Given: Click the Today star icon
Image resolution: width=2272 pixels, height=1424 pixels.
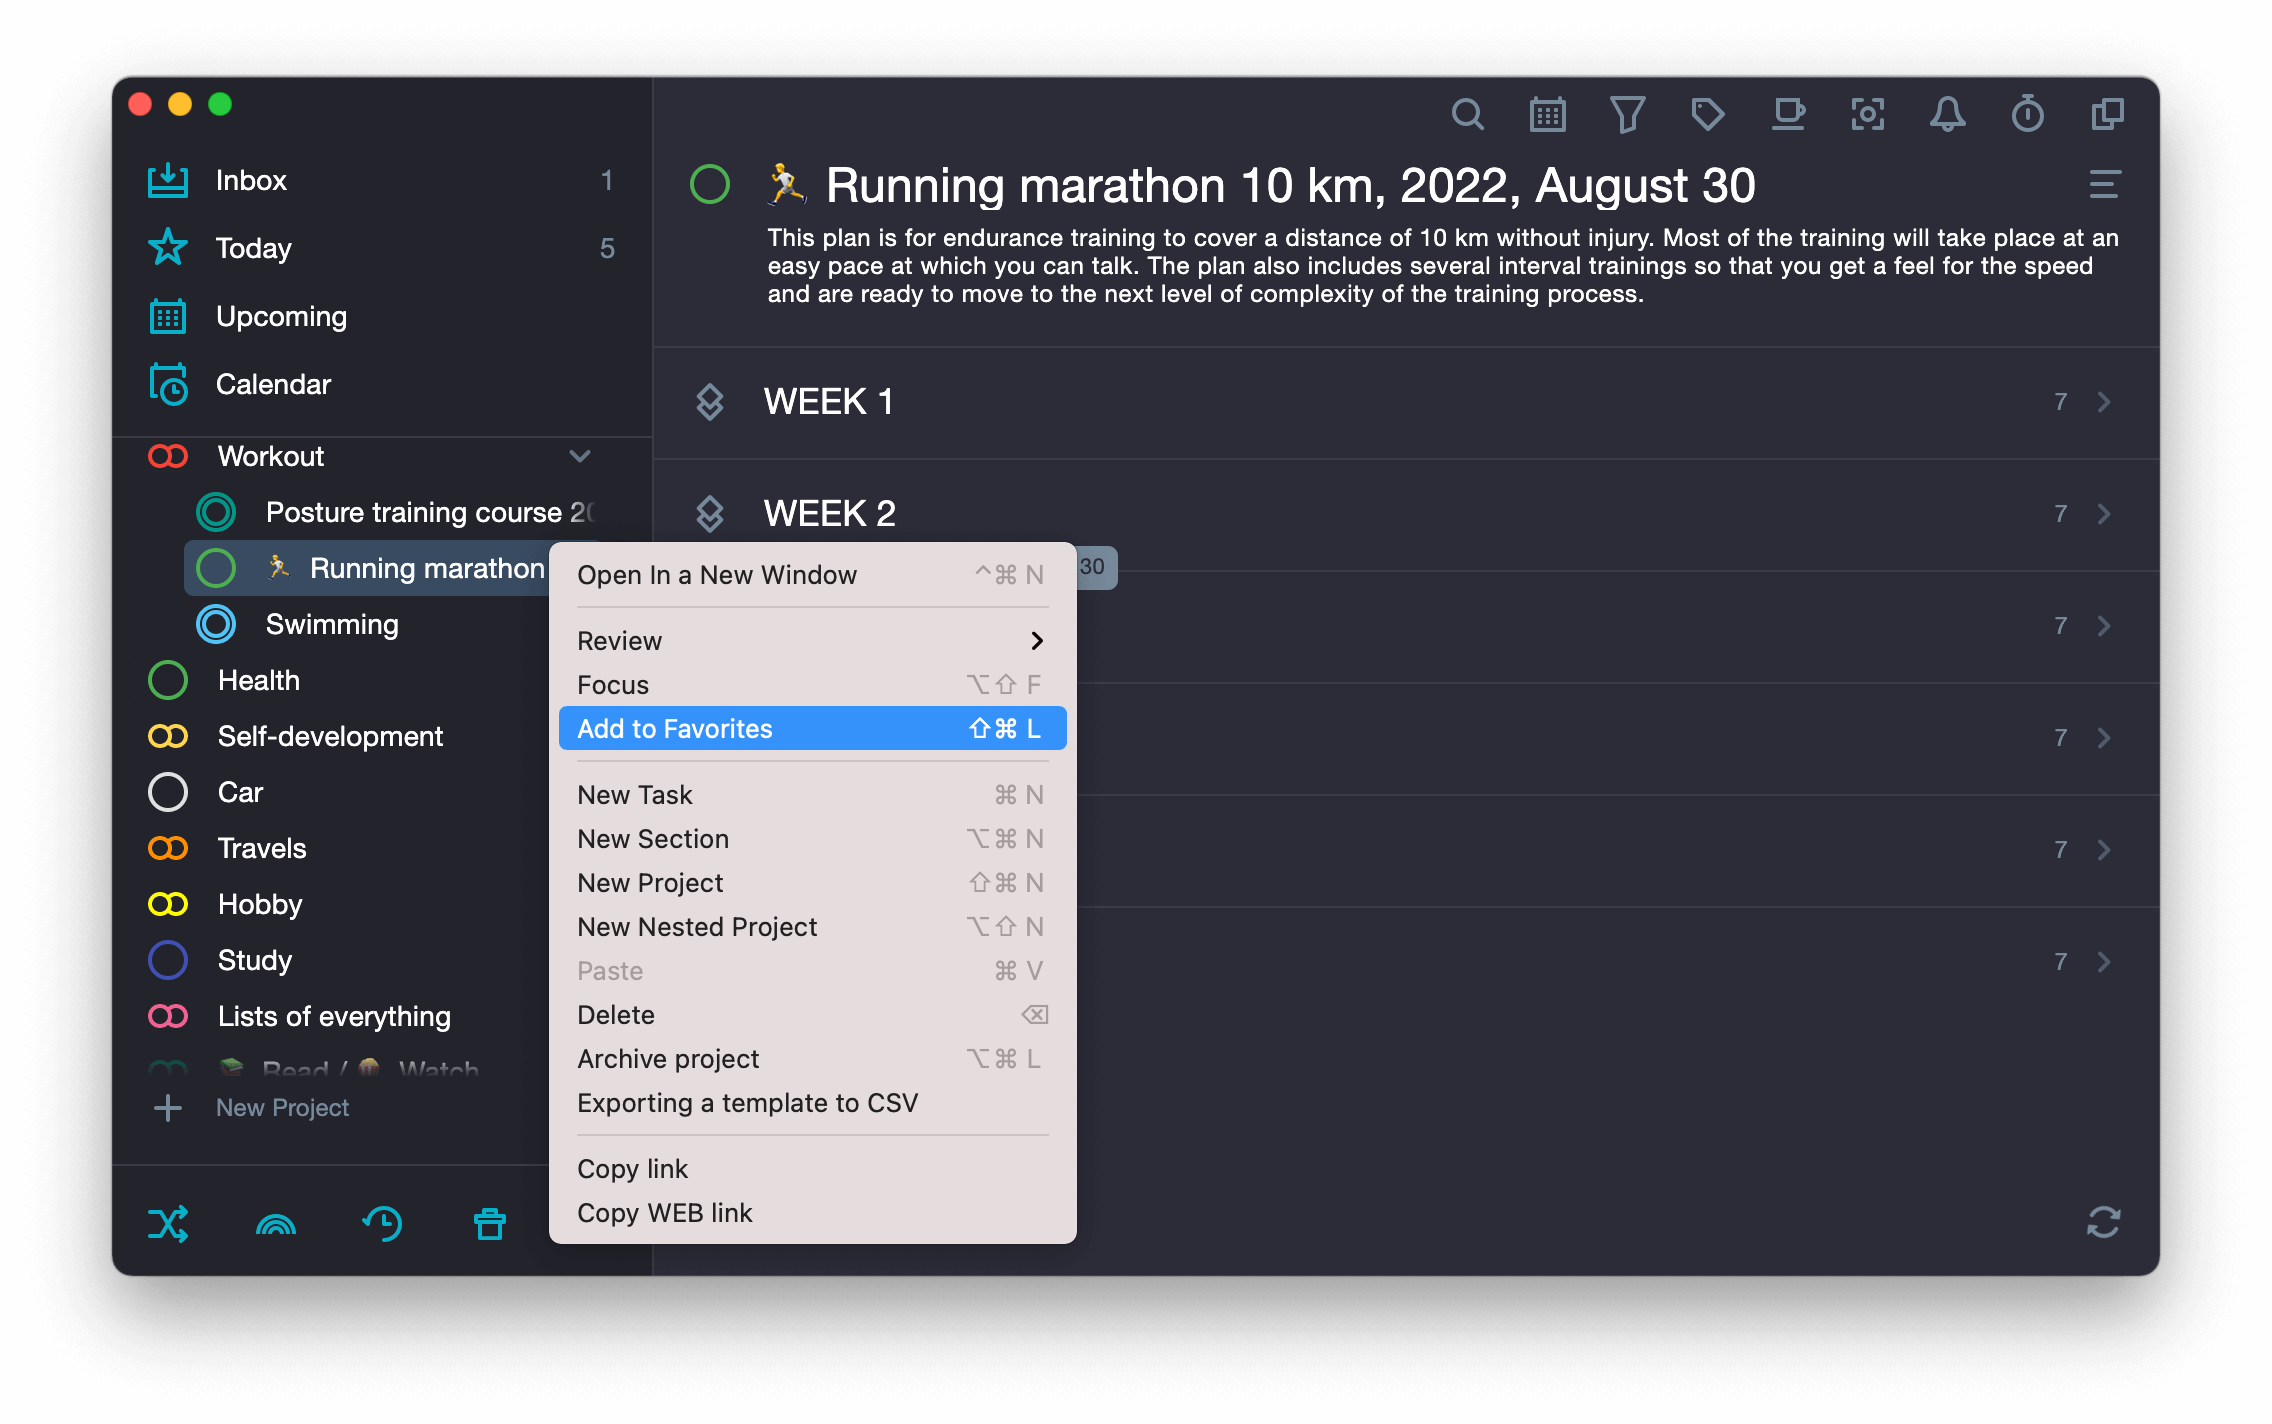Looking at the screenshot, I should click(x=168, y=248).
